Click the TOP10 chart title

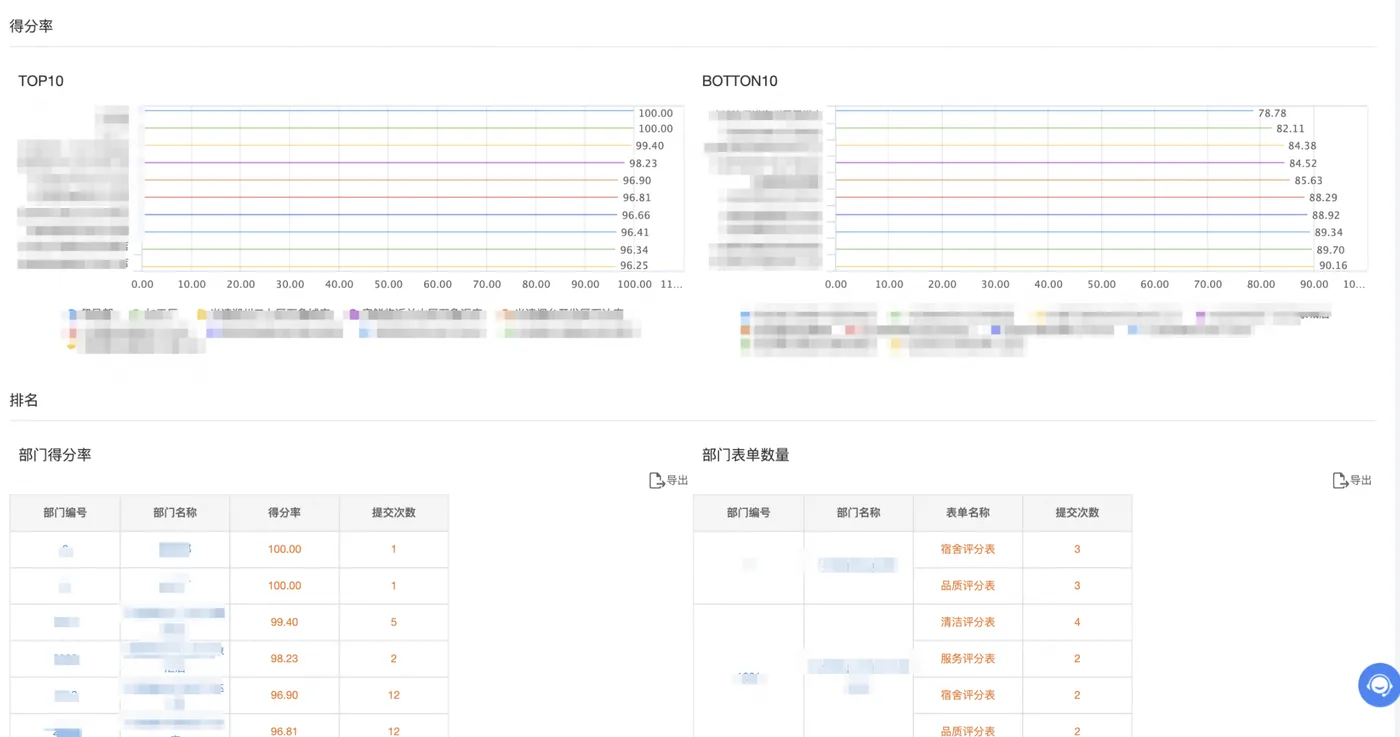click(x=41, y=81)
